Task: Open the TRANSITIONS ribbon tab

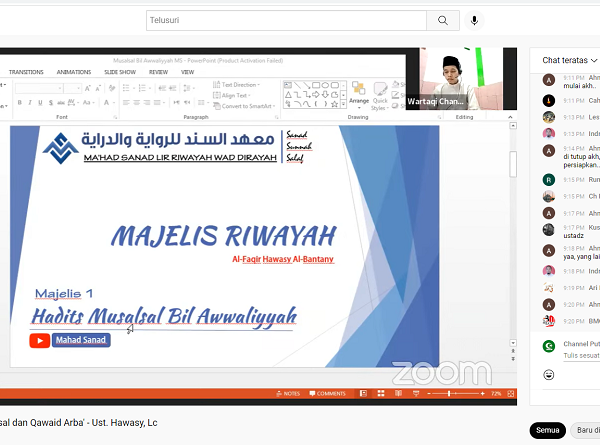Action: tap(26, 72)
